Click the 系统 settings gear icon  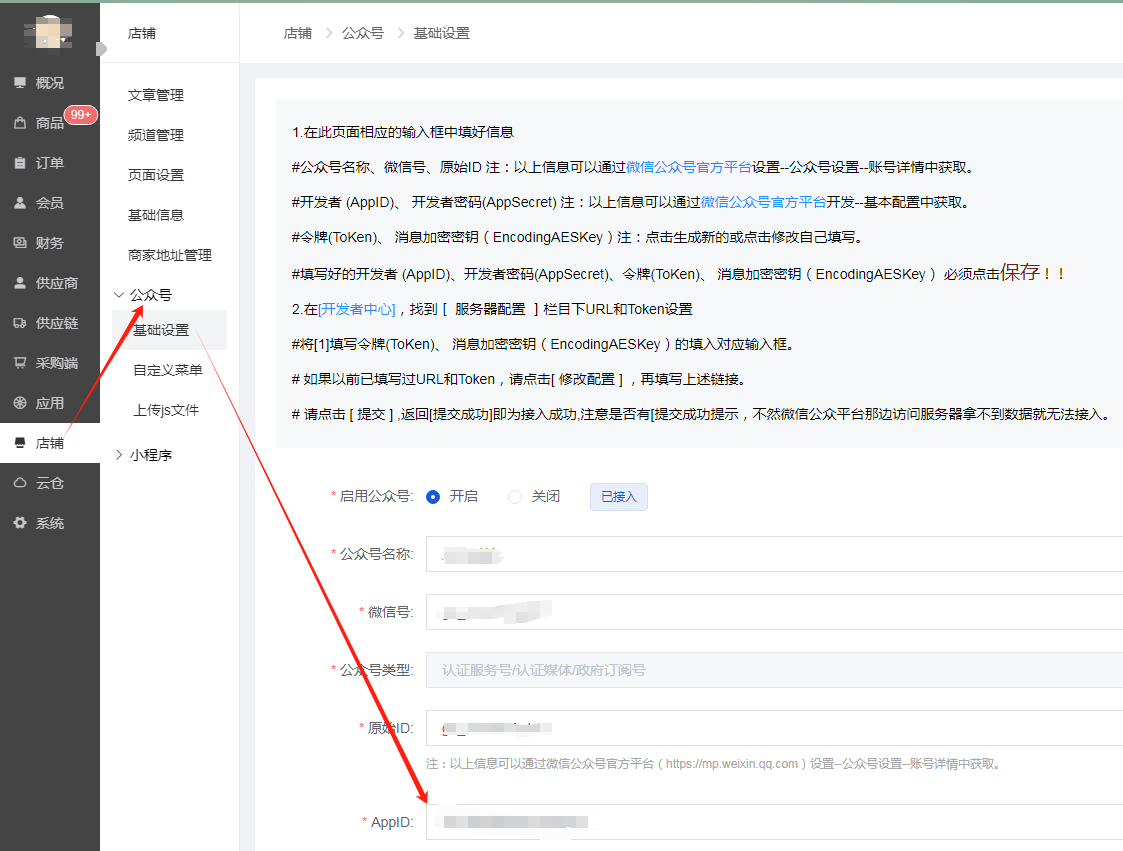click(x=20, y=523)
